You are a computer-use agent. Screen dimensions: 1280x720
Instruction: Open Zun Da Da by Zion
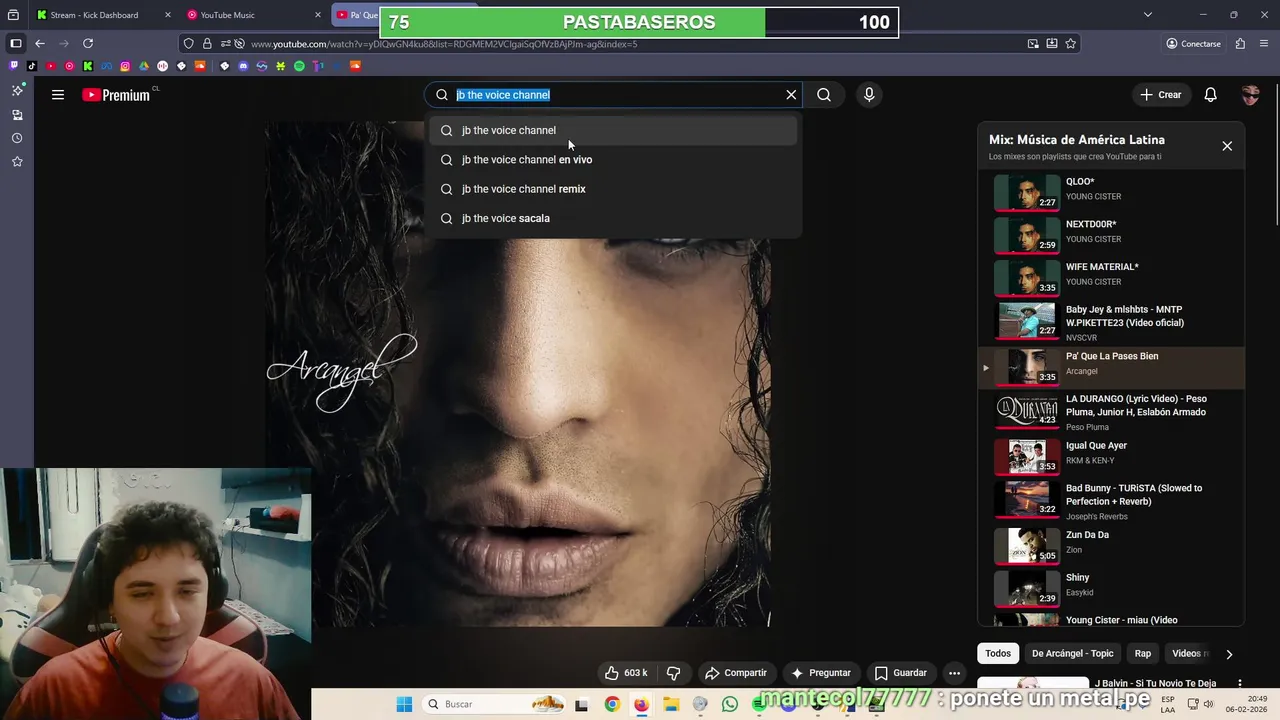tap(1110, 544)
